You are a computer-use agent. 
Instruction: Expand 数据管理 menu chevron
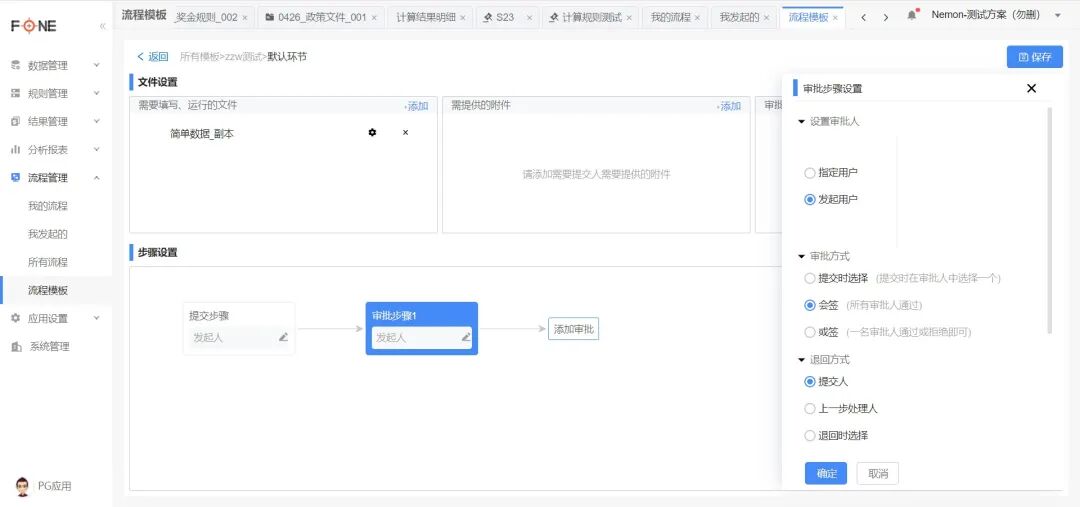click(x=96, y=65)
